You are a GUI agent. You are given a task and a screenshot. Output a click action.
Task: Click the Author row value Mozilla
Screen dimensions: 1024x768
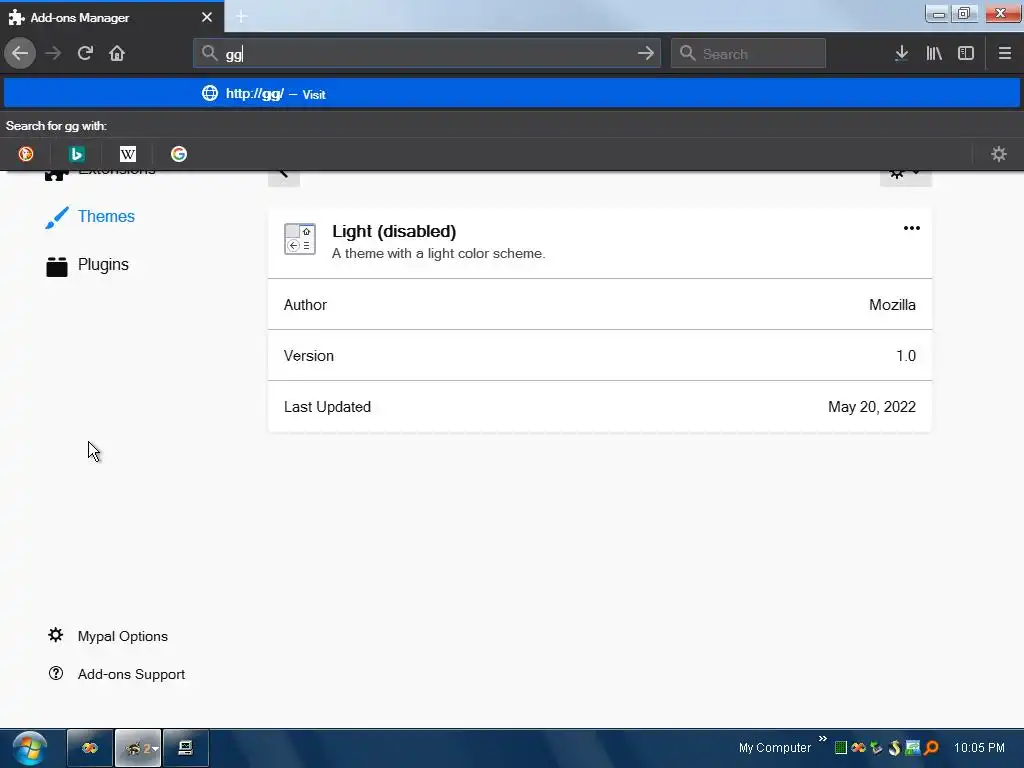tap(892, 304)
